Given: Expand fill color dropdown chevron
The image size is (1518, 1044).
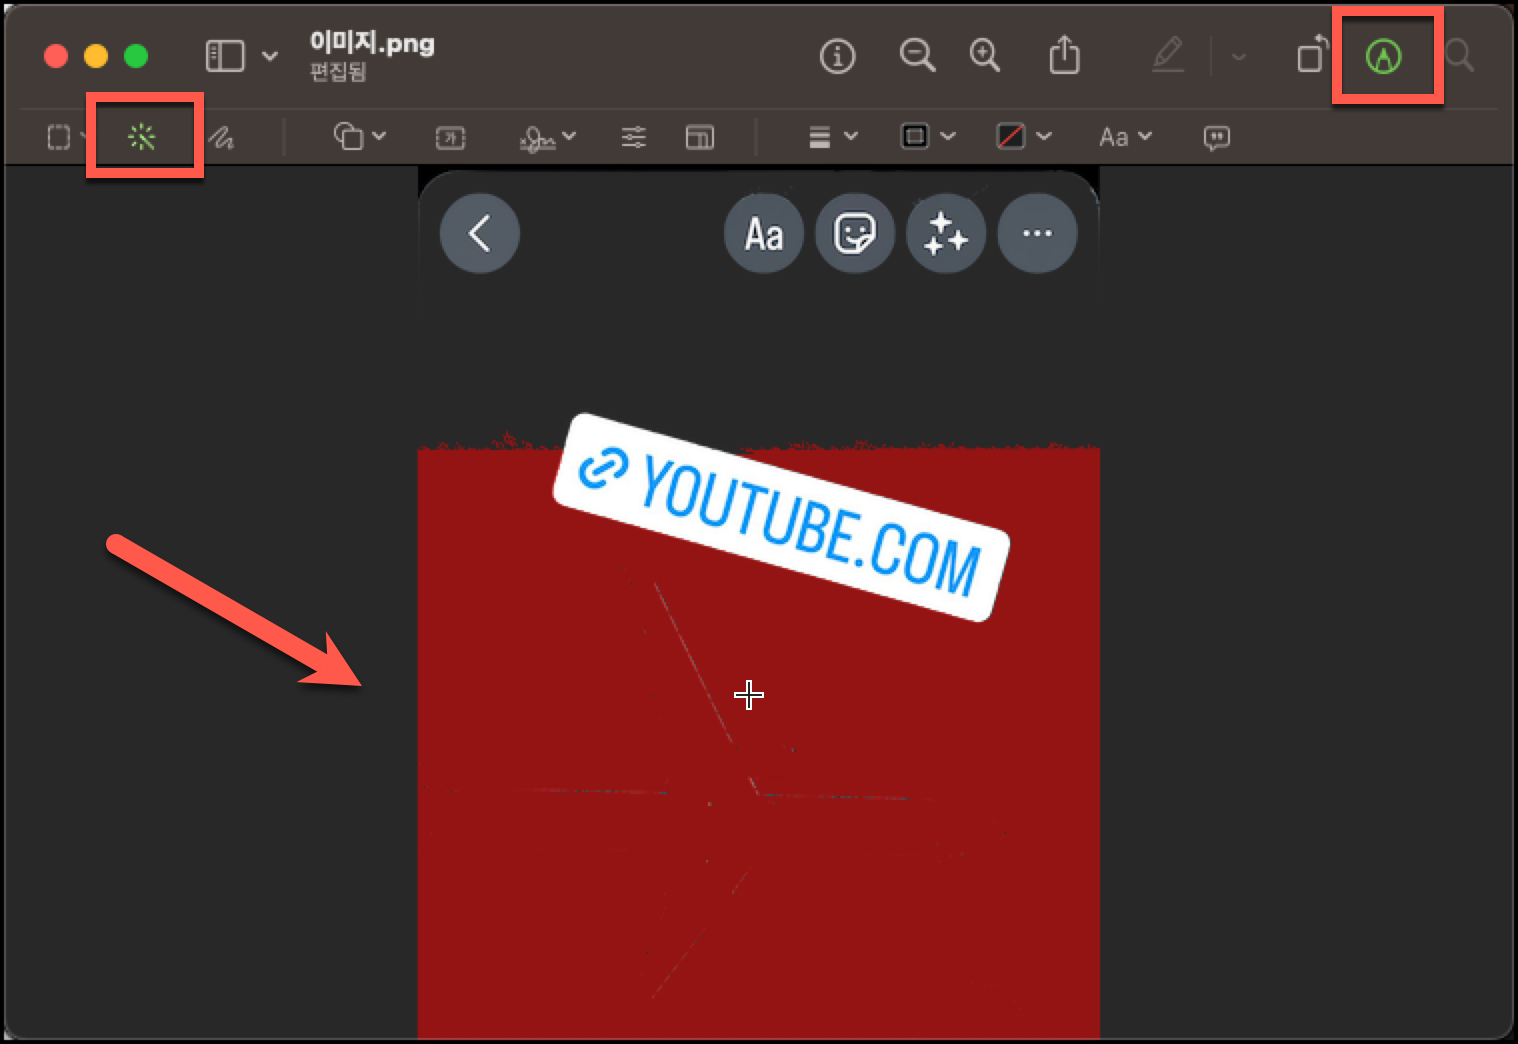Looking at the screenshot, I should tap(1044, 136).
